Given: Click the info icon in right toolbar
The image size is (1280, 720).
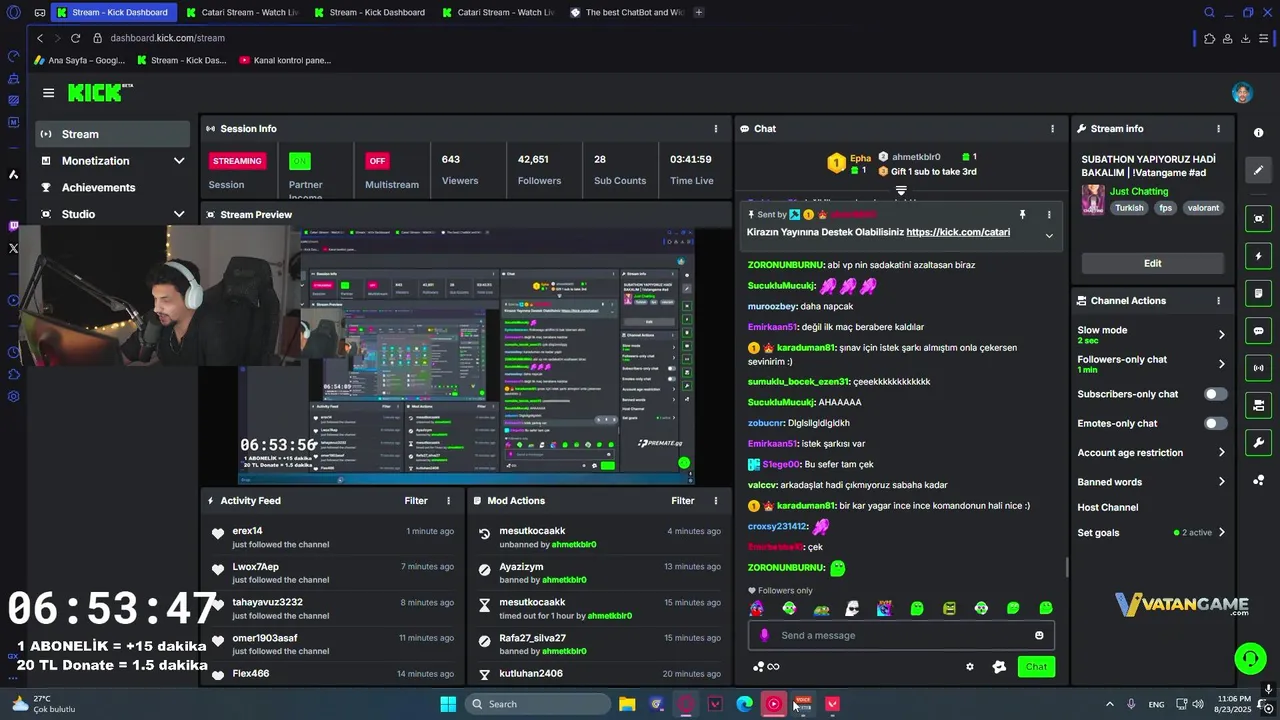Looking at the screenshot, I should pos(1258,133).
